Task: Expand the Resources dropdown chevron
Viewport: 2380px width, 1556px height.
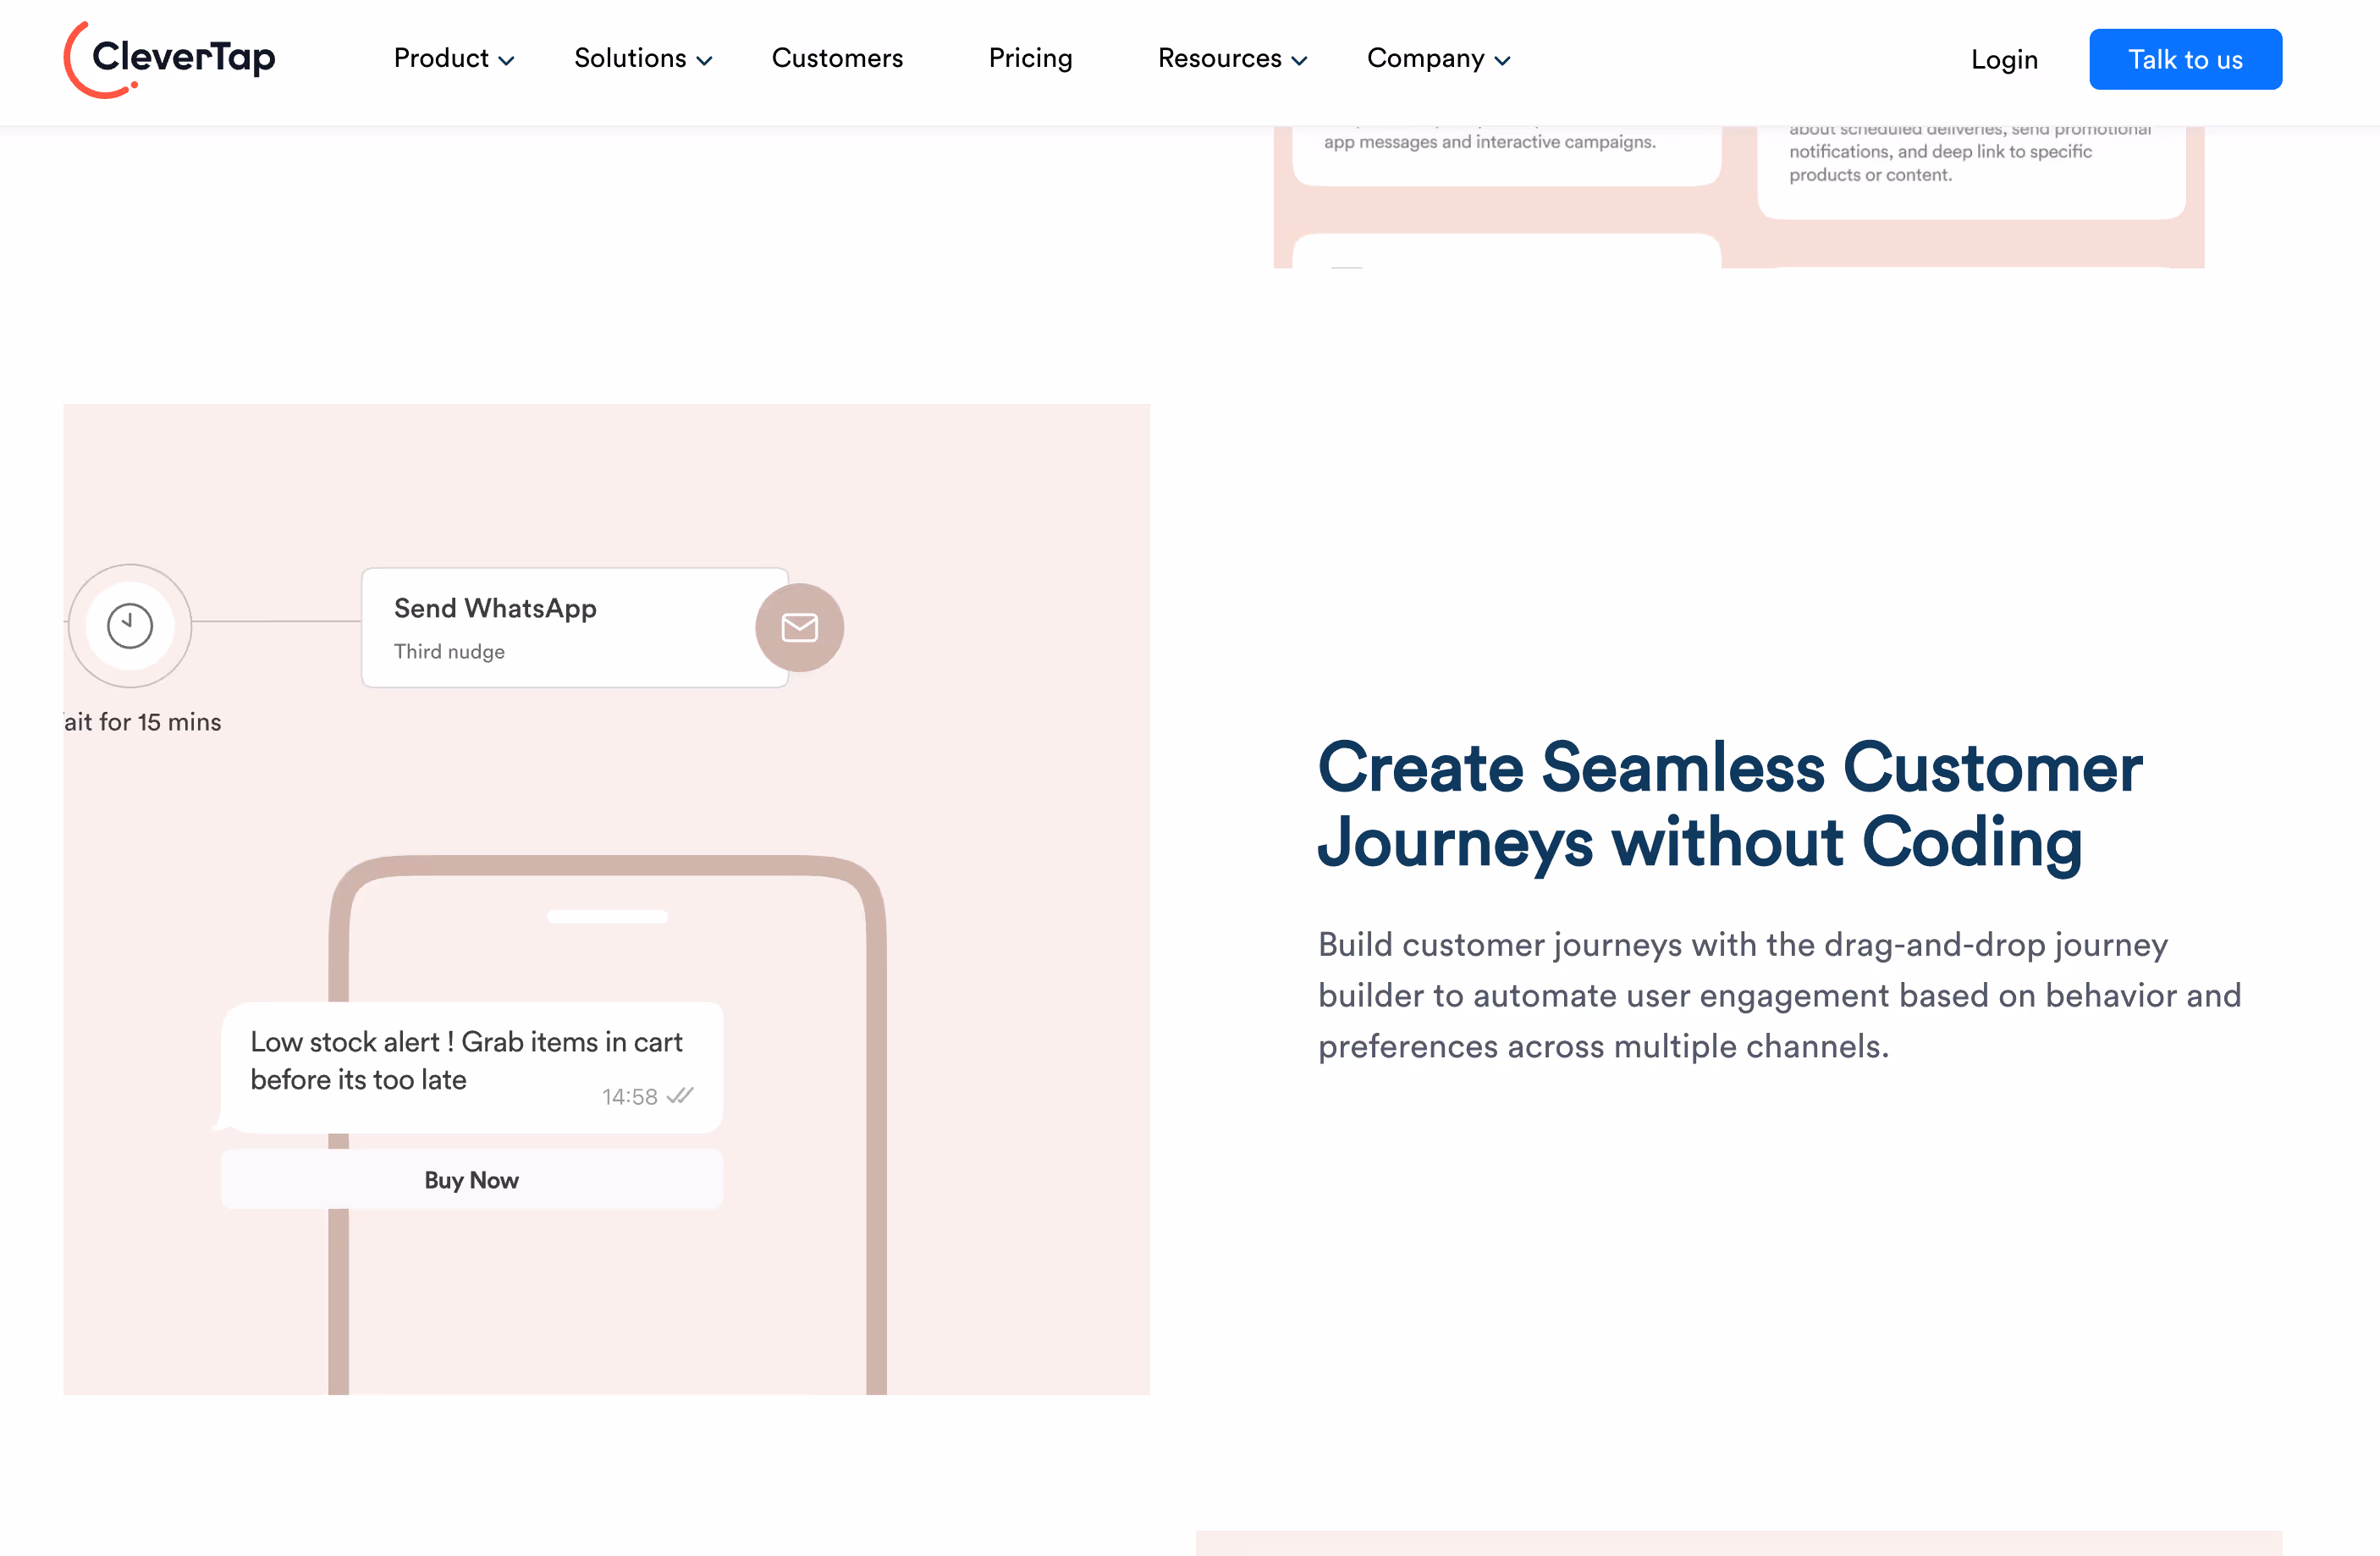Action: click(x=1299, y=61)
